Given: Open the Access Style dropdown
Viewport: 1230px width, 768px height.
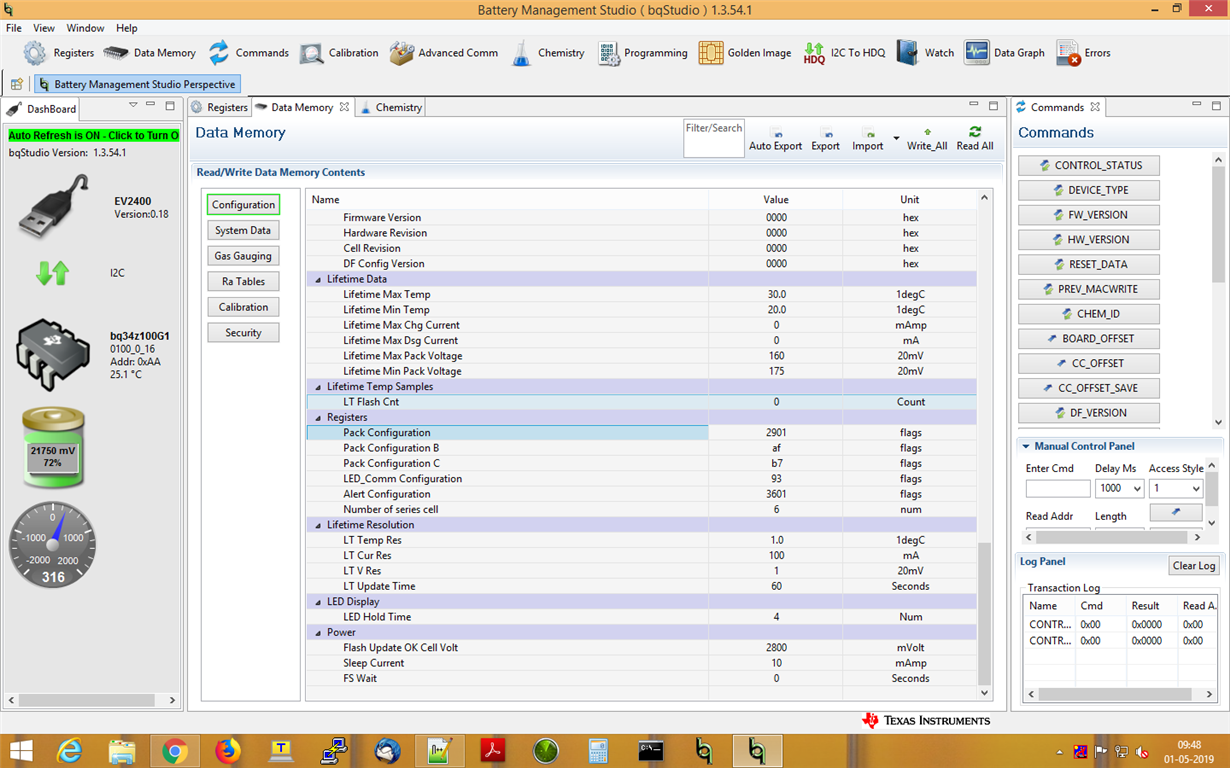Looking at the screenshot, I should point(1195,489).
